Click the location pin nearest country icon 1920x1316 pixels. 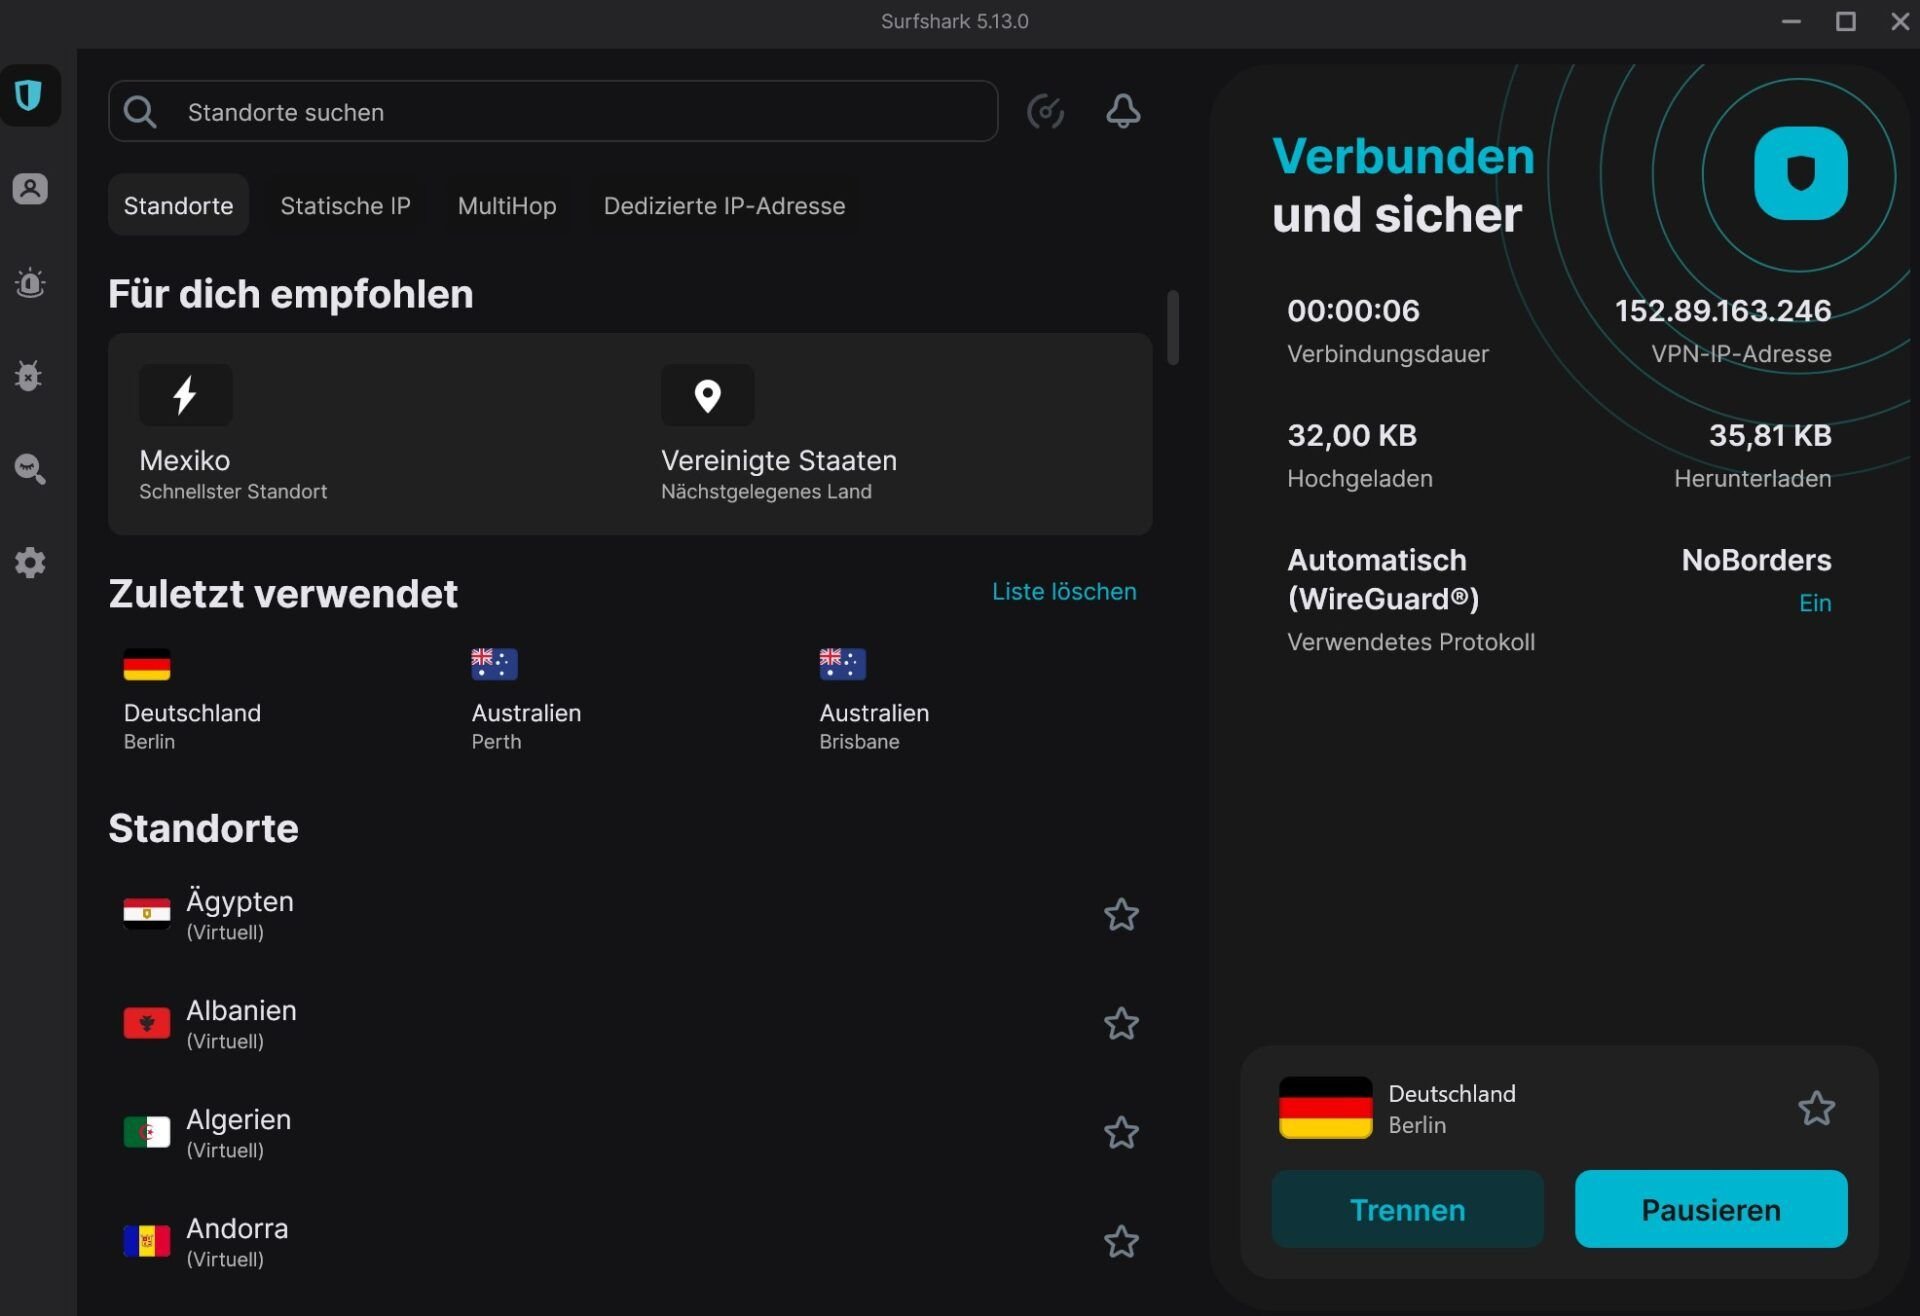(708, 395)
